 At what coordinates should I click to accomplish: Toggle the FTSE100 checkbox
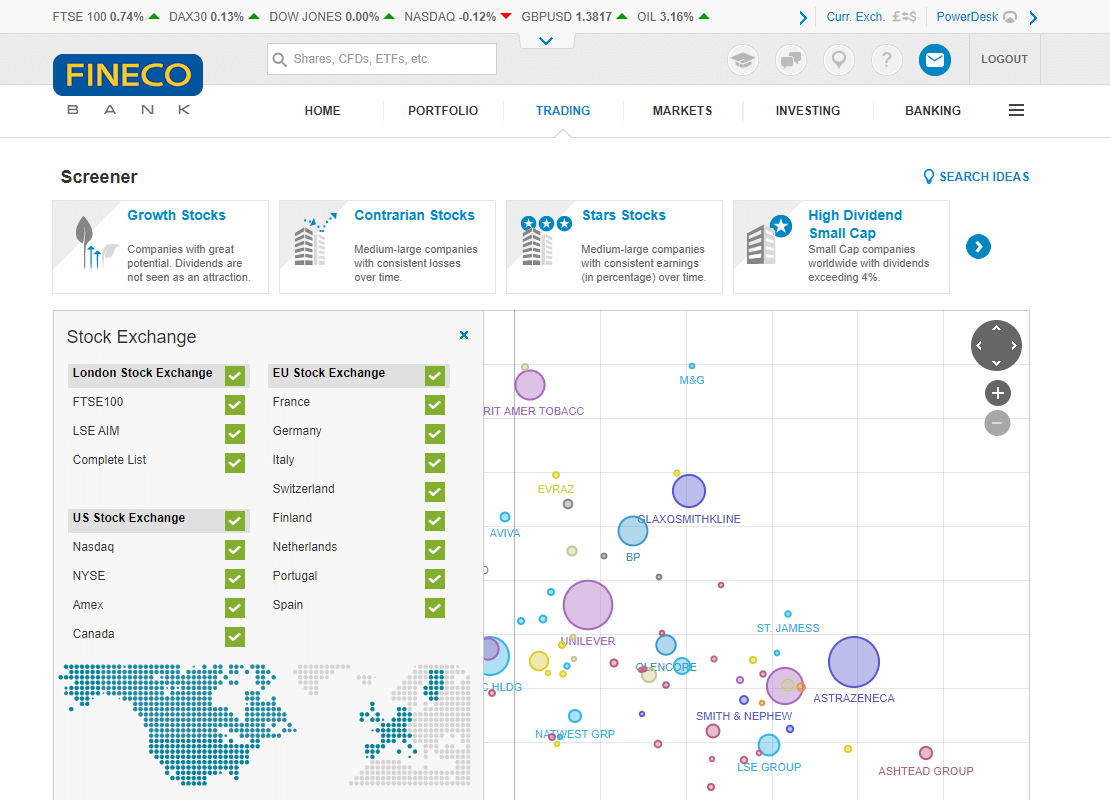[x=235, y=405]
